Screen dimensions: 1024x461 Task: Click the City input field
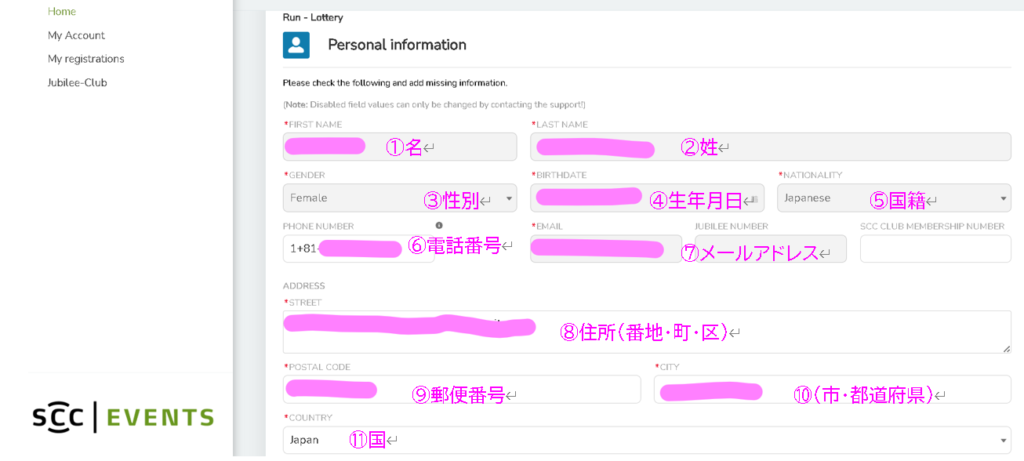tap(831, 389)
